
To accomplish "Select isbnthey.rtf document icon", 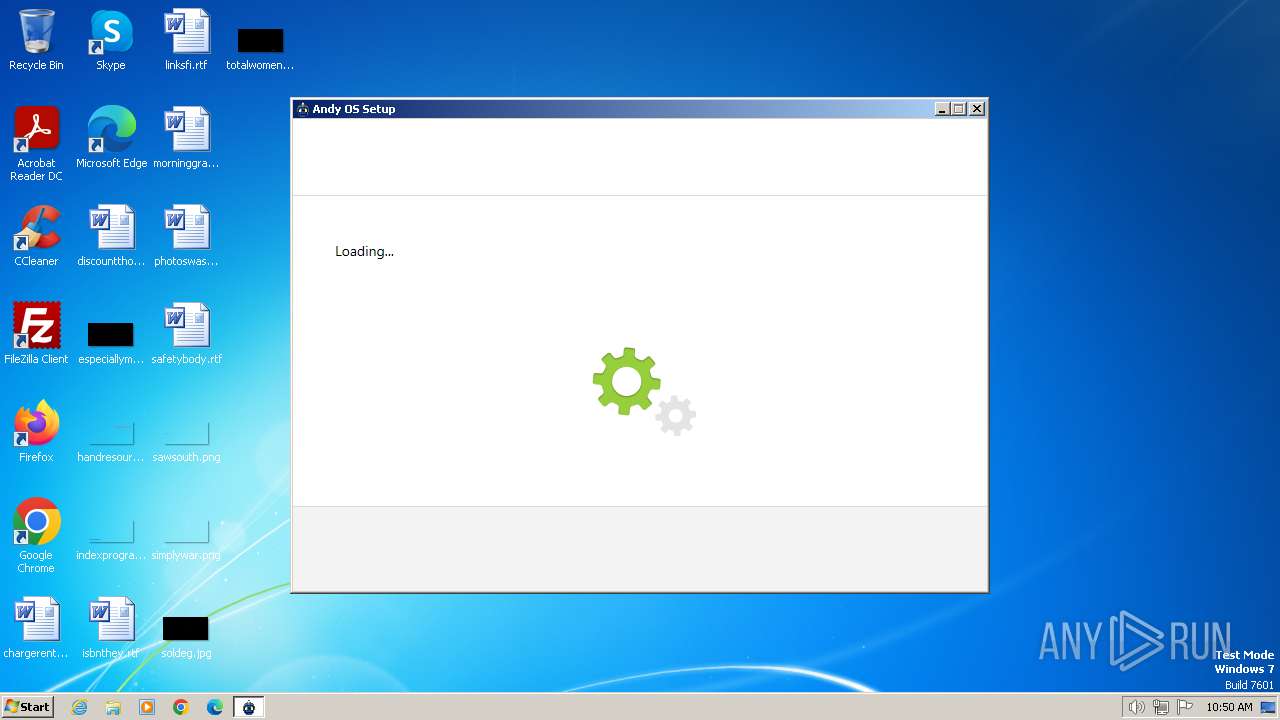I will (x=111, y=627).
